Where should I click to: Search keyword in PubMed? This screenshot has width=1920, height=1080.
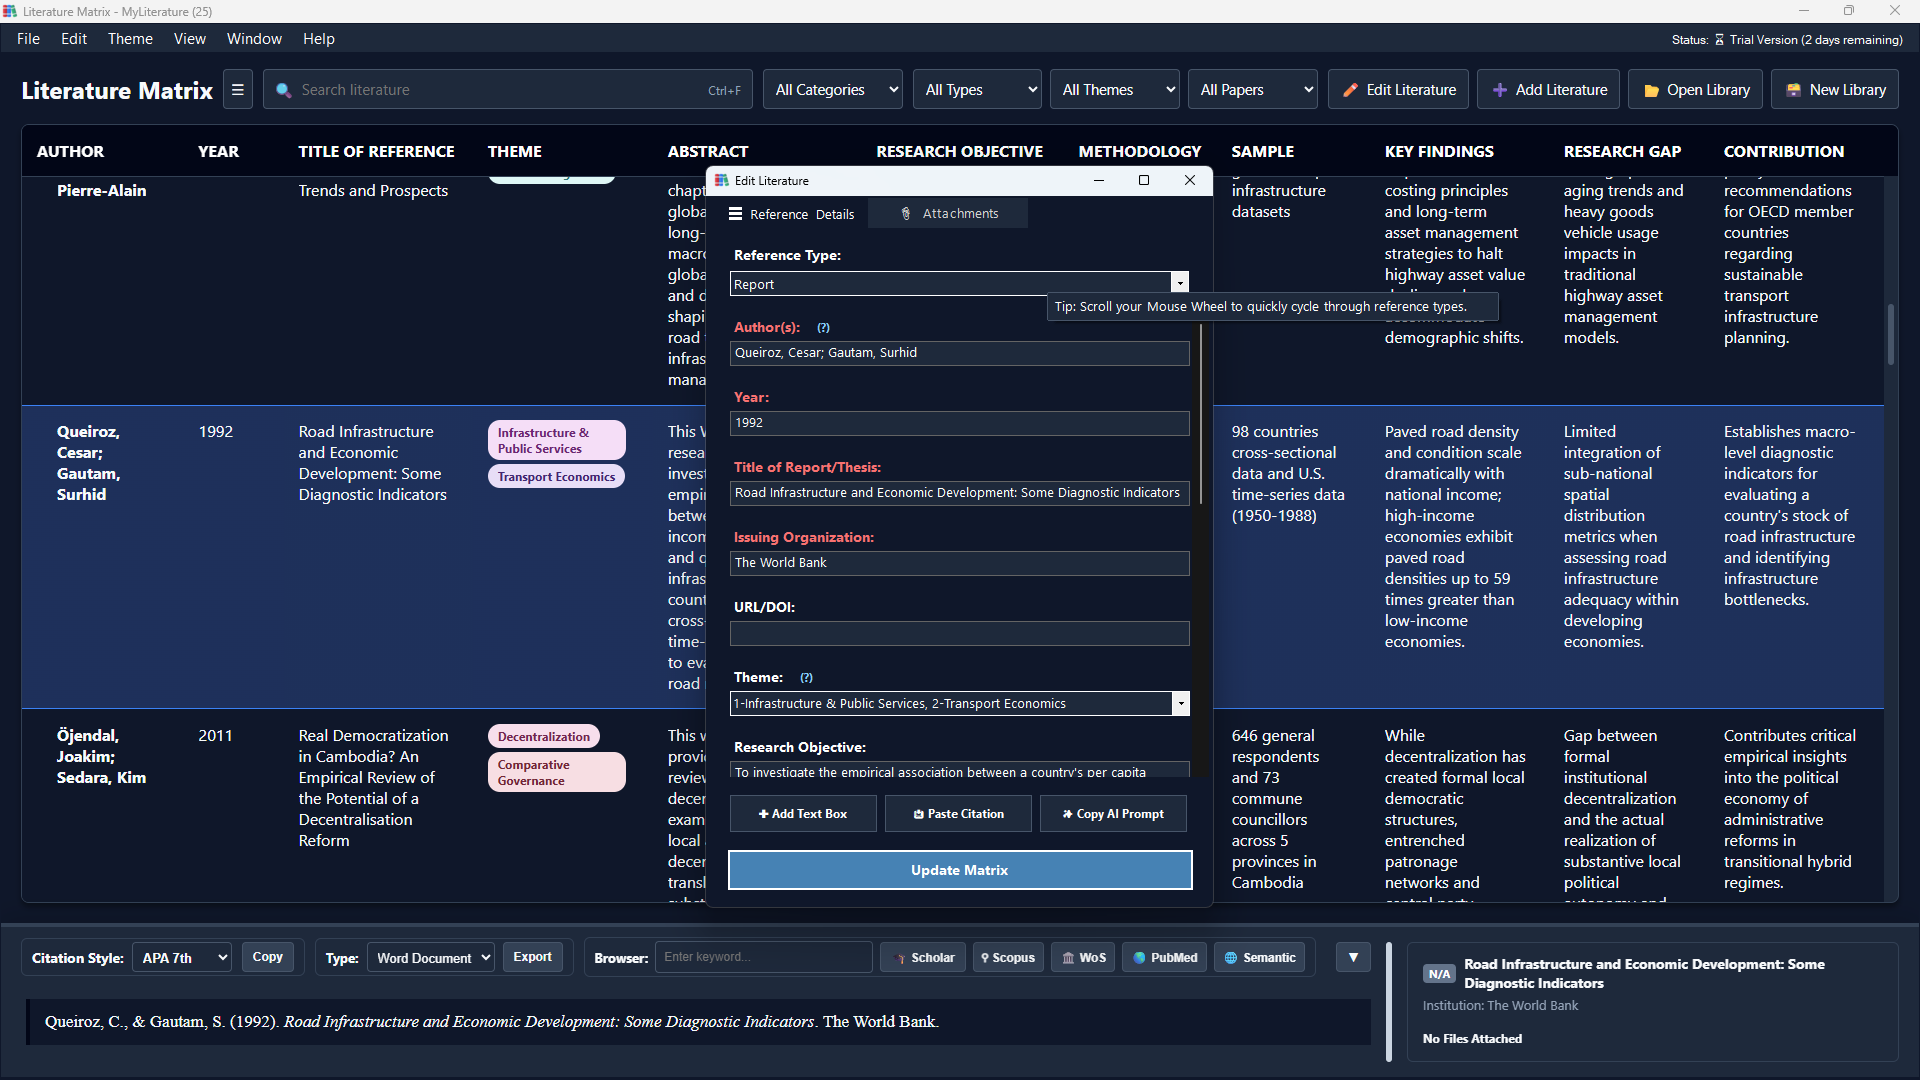pyautogui.click(x=1165, y=958)
